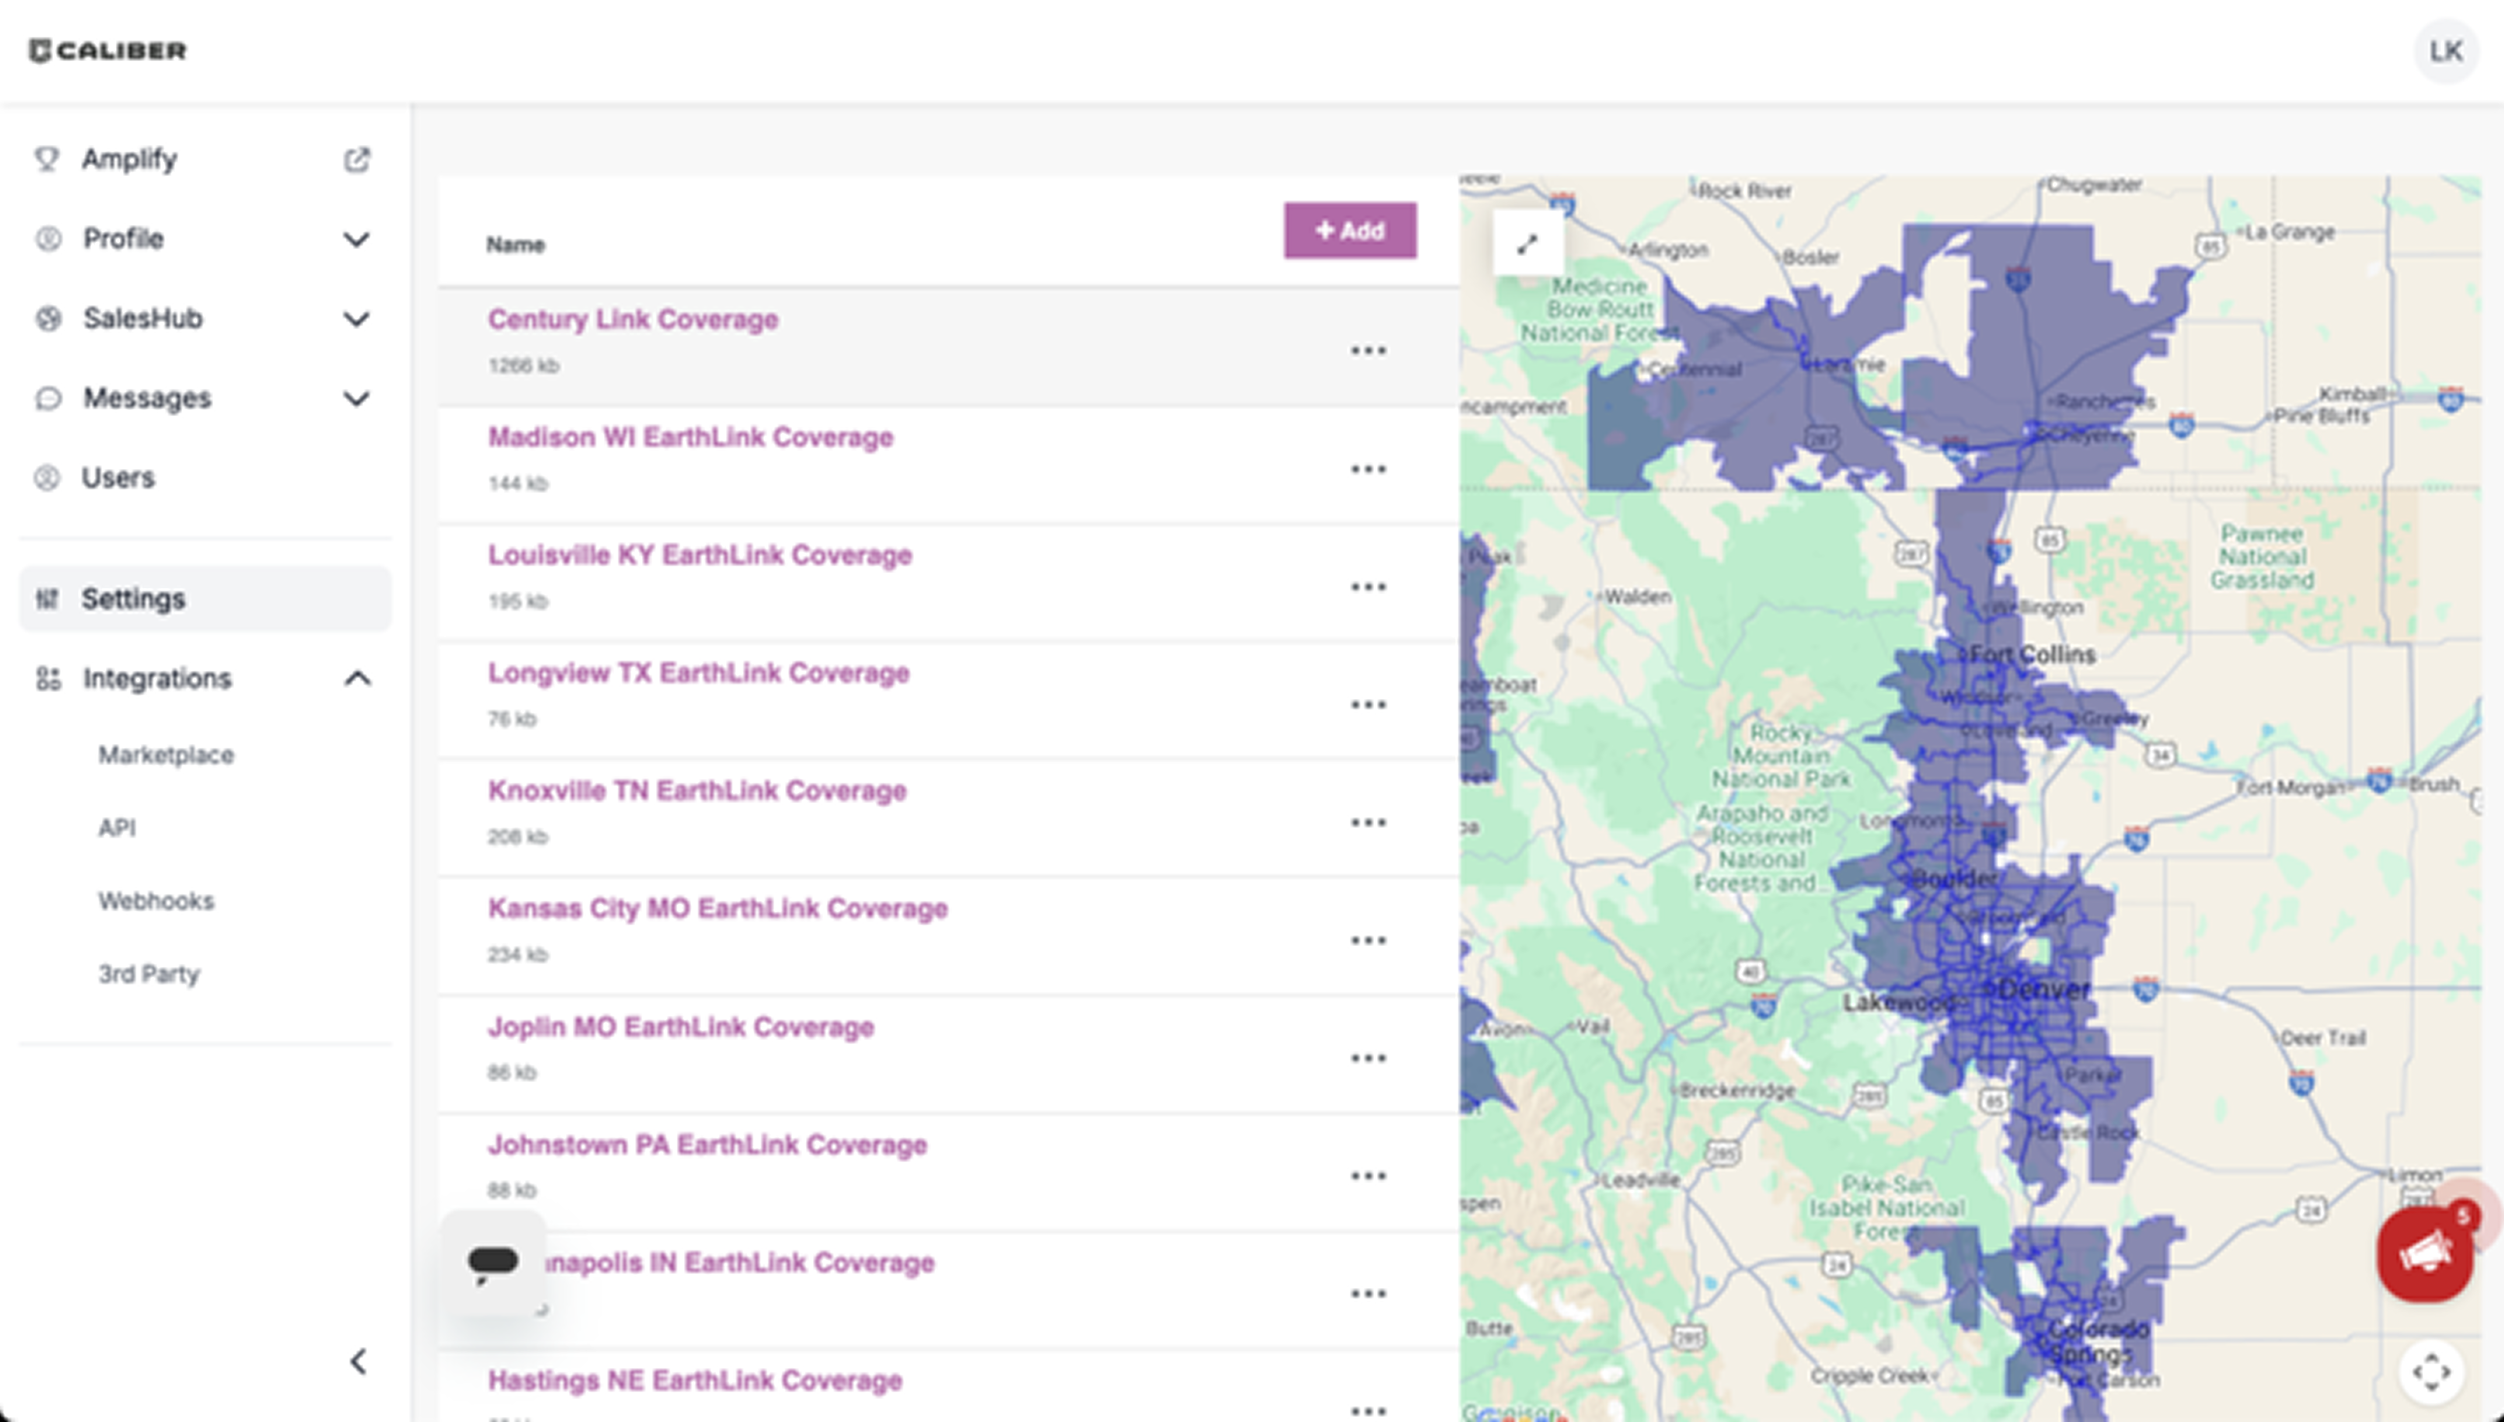Viewport: 2504px width, 1422px height.
Task: Click the purple Add button
Action: (x=1350, y=231)
